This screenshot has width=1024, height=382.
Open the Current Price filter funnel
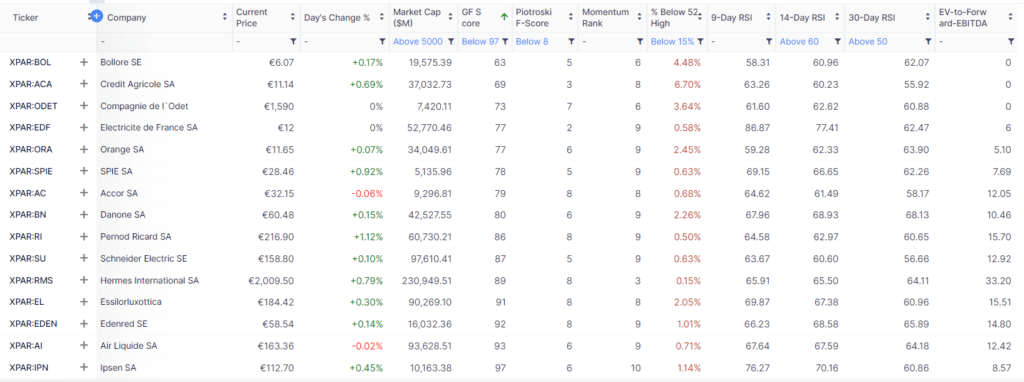pos(293,42)
